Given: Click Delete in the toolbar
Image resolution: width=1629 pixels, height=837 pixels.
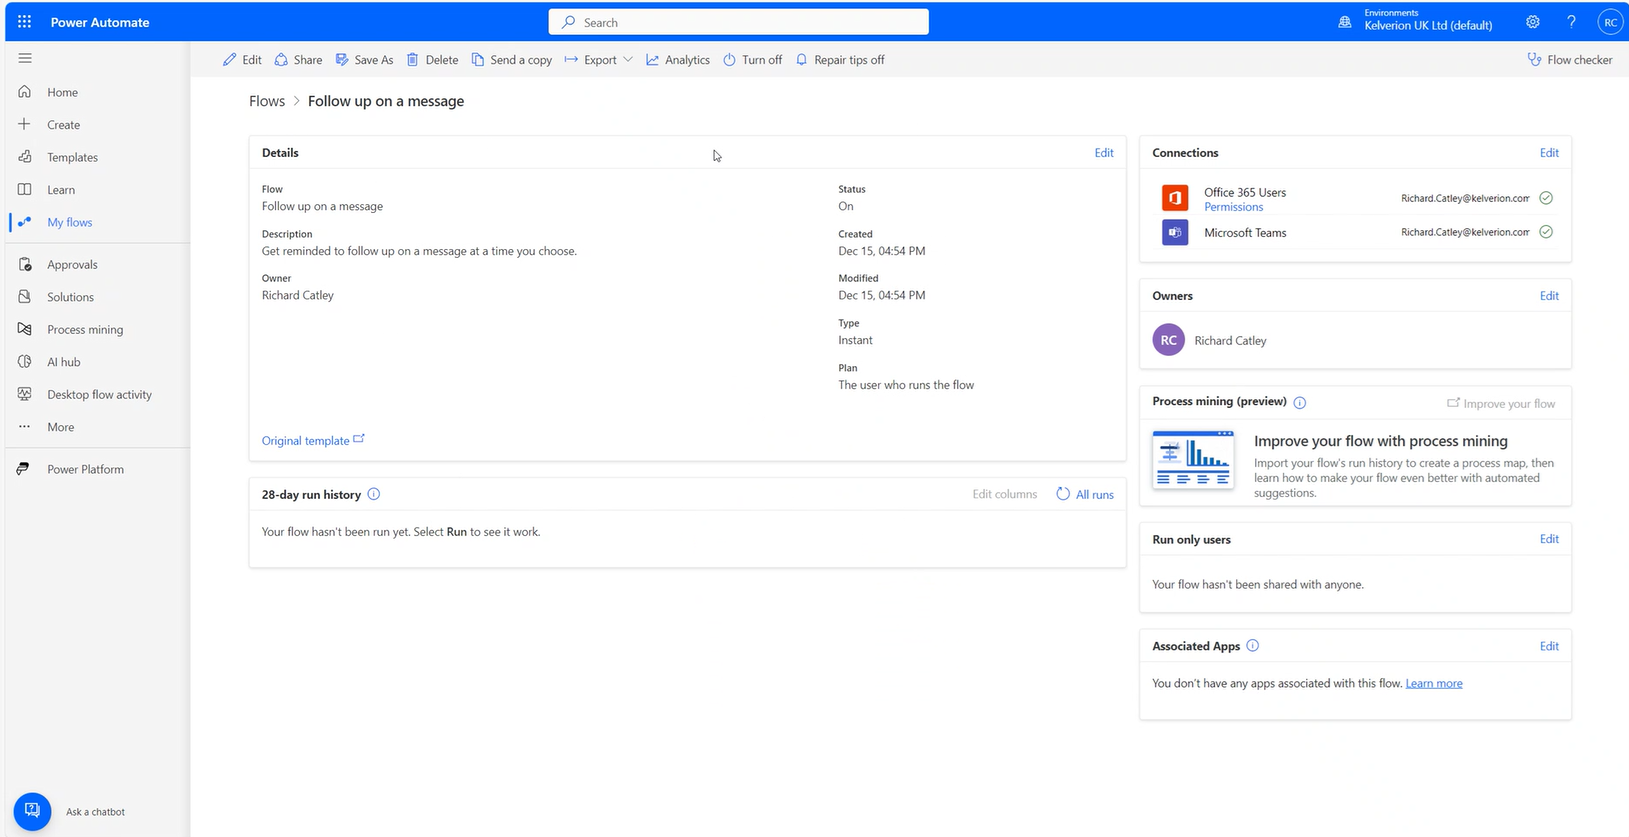Looking at the screenshot, I should click(432, 60).
